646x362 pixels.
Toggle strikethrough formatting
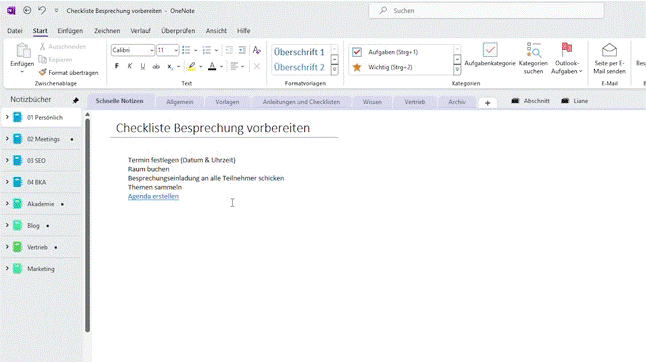click(x=156, y=66)
